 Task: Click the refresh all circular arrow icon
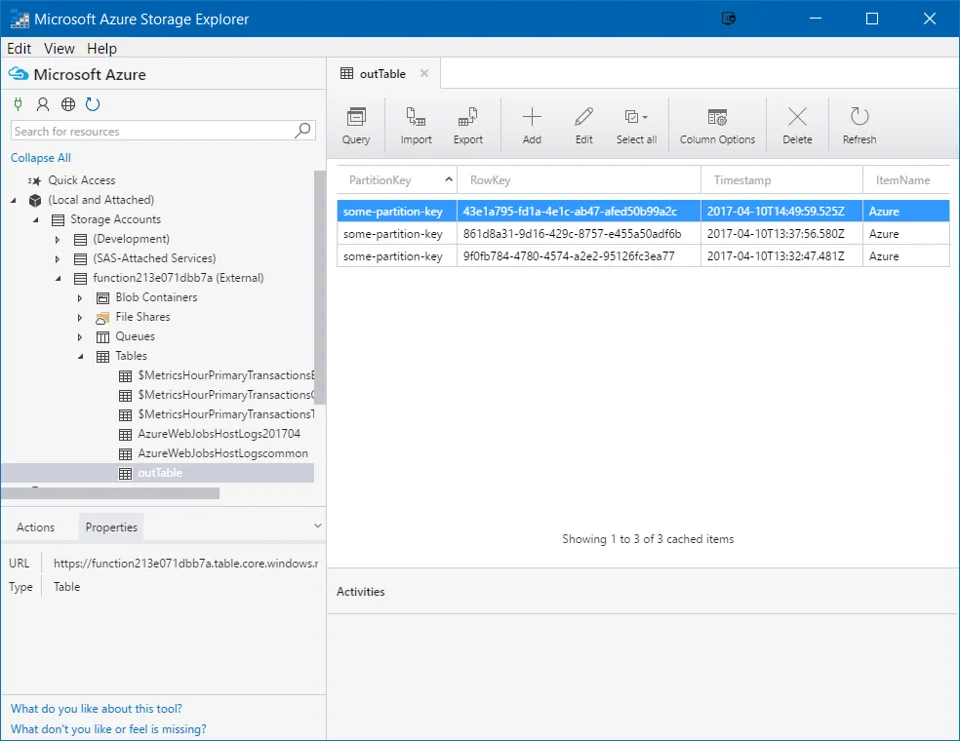point(92,104)
